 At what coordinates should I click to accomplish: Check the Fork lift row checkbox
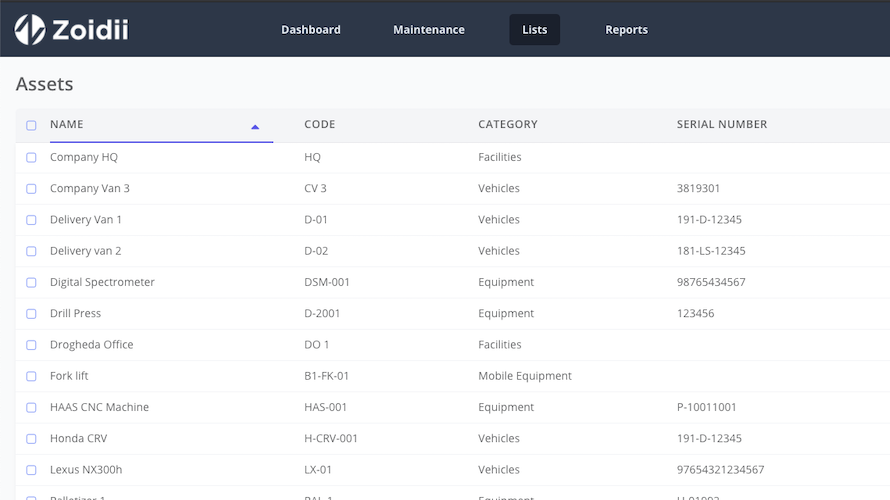pos(31,376)
